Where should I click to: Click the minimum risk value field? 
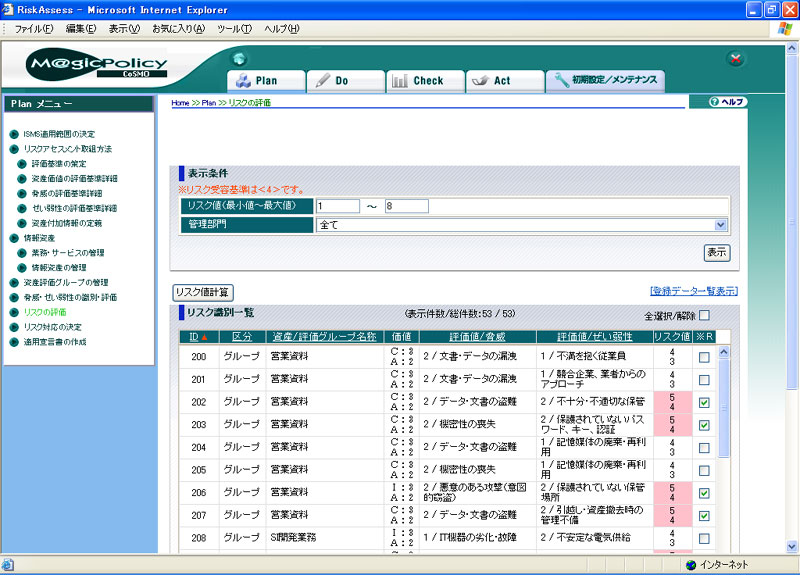coord(338,206)
